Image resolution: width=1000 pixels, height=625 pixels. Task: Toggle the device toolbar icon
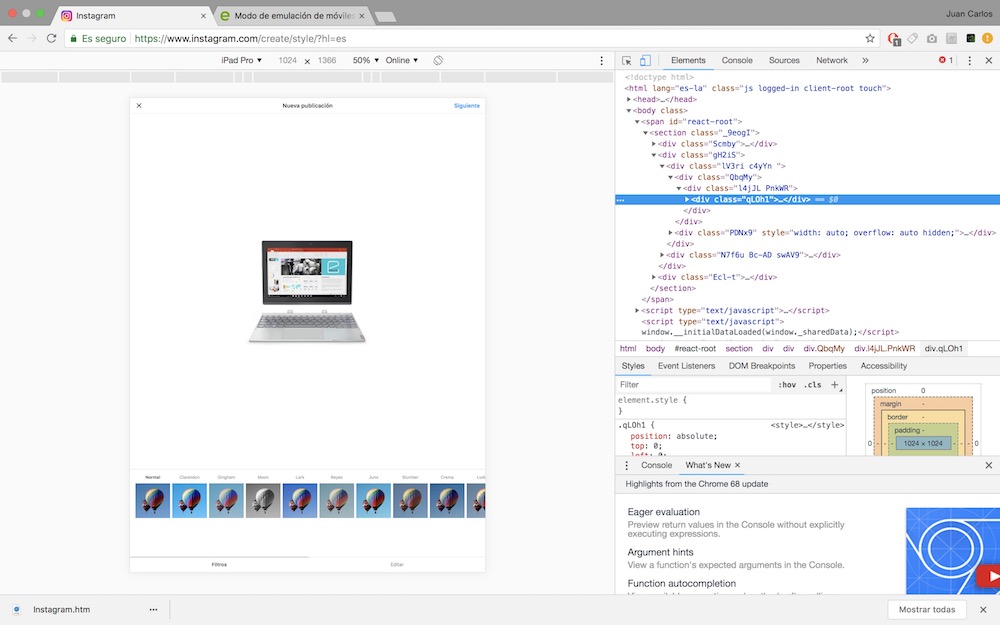[x=645, y=61]
